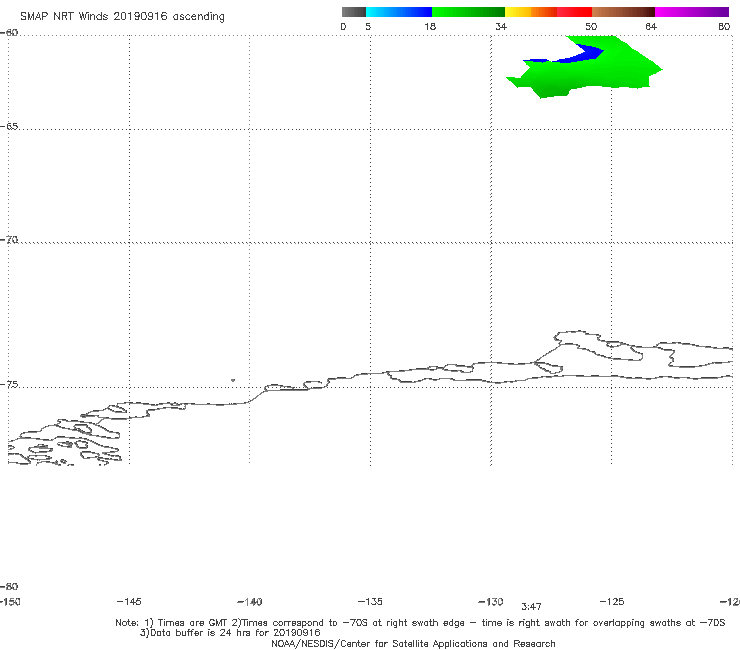
Task: Click the yellow-orange segment of the color bar
Action: (x=531, y=12)
